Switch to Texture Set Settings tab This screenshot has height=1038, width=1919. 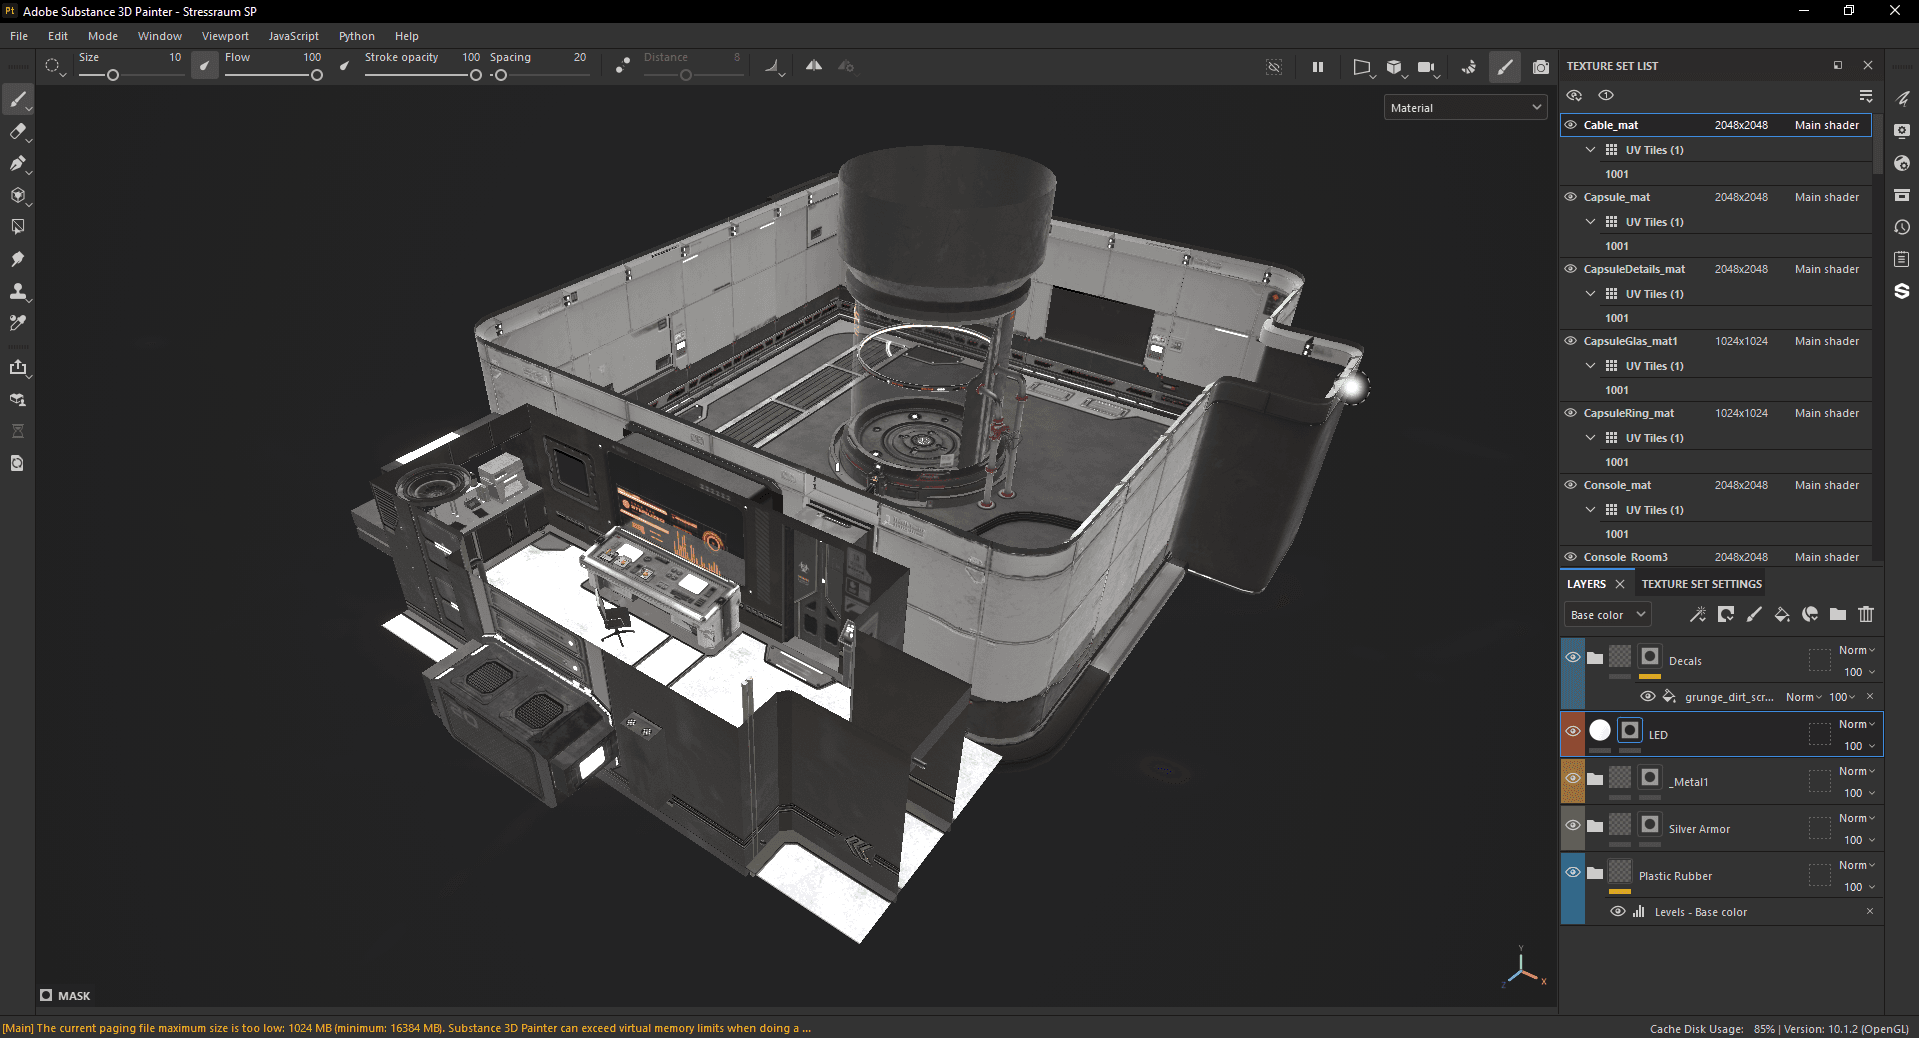coord(1701,584)
